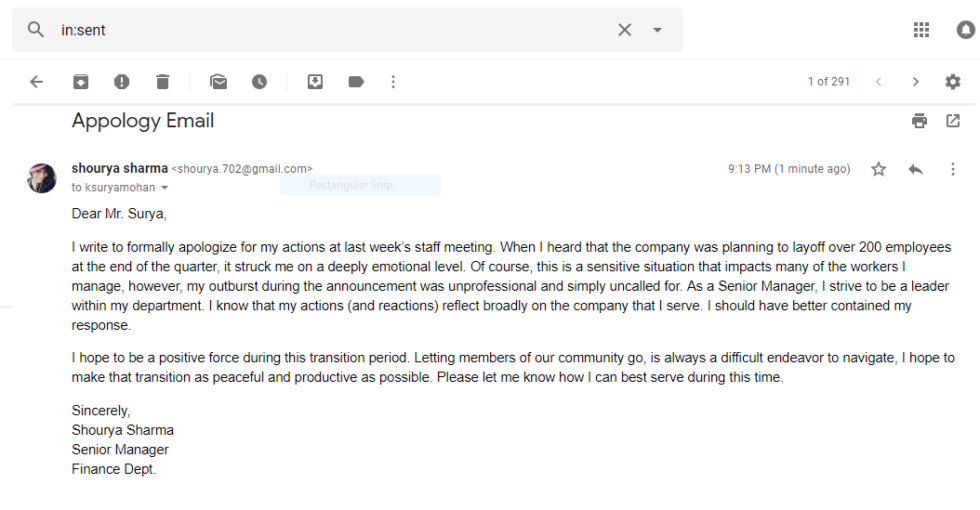Print the entire conversation
The image size is (980, 510).
click(919, 121)
